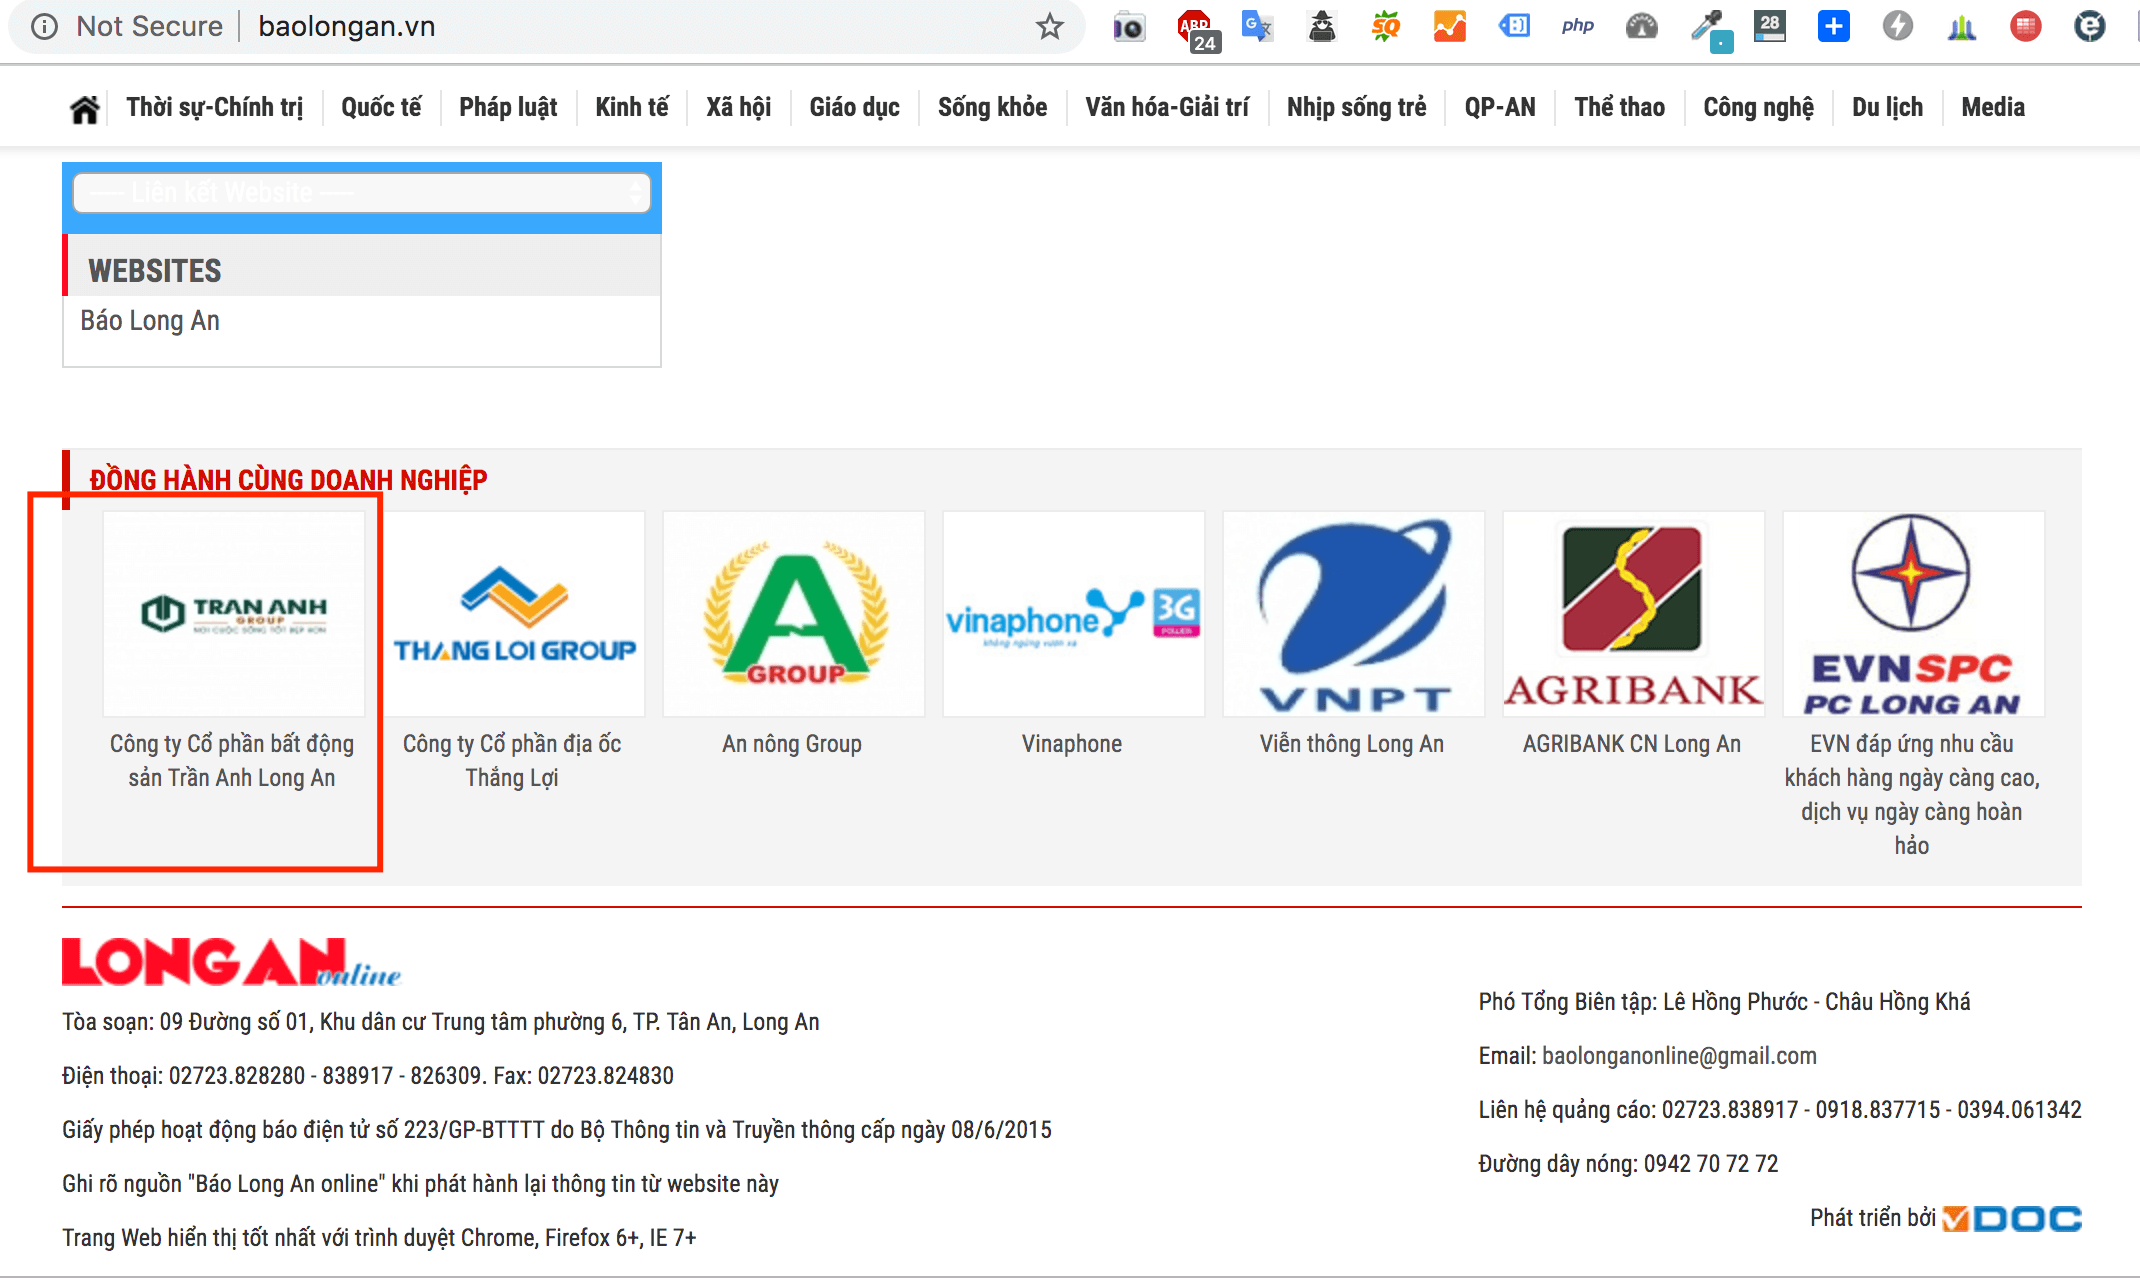Click the Công ty Cổ phần địa ốc Thắng Lợi link
2140x1280 pixels.
(x=512, y=760)
